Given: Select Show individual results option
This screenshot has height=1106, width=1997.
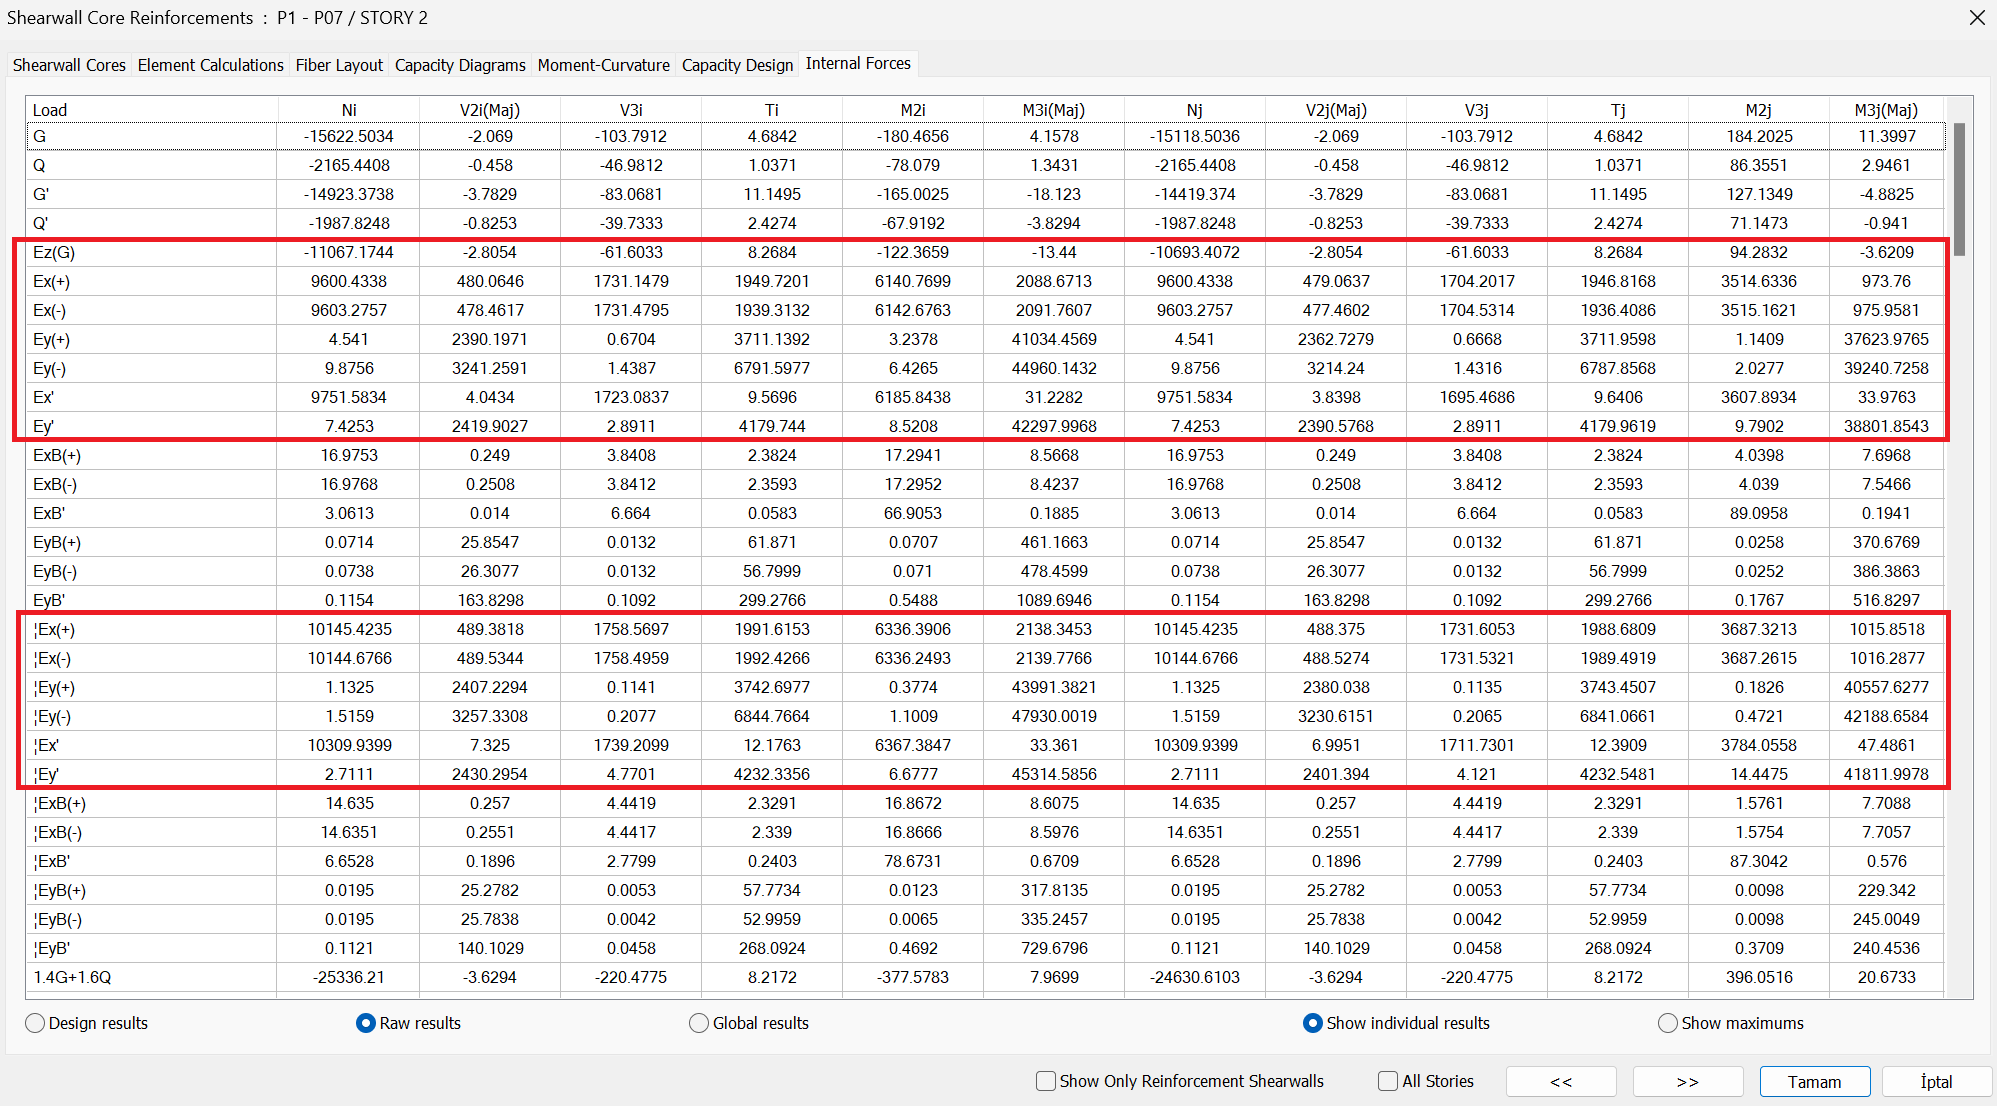Looking at the screenshot, I should pyautogui.click(x=1312, y=1023).
